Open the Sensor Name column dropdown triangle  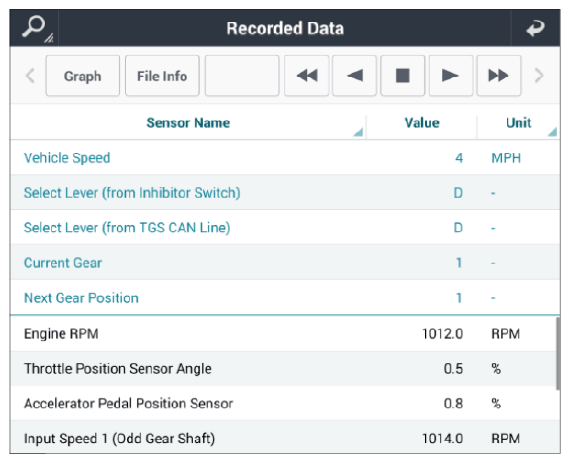[x=358, y=132]
